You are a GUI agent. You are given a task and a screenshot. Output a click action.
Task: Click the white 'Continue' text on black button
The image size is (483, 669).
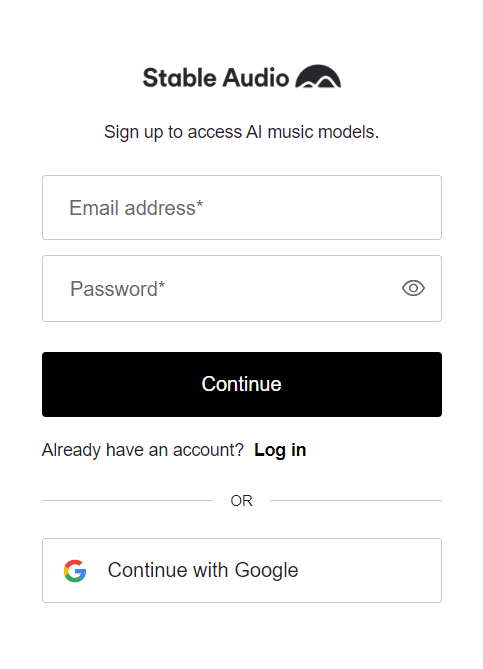click(242, 384)
